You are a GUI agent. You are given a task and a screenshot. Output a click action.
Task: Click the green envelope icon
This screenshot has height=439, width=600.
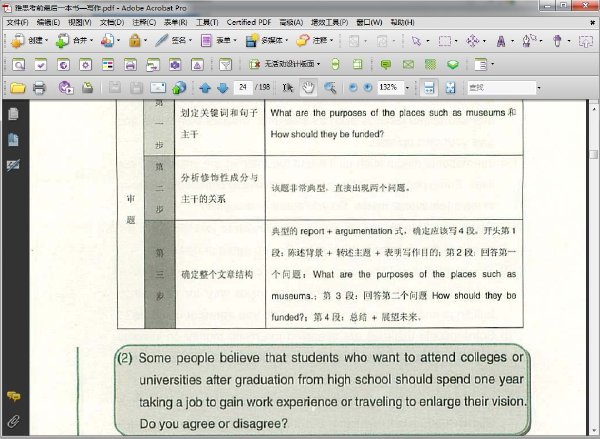(x=408, y=64)
